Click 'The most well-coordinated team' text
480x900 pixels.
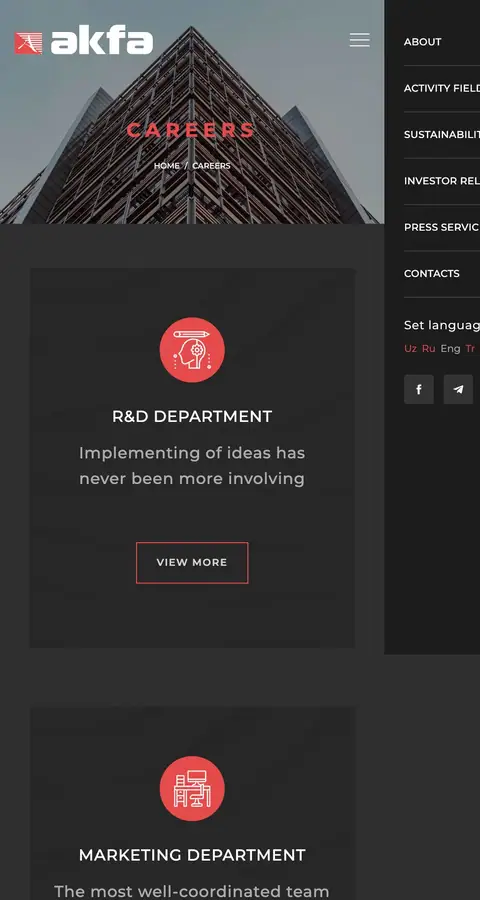(192, 891)
